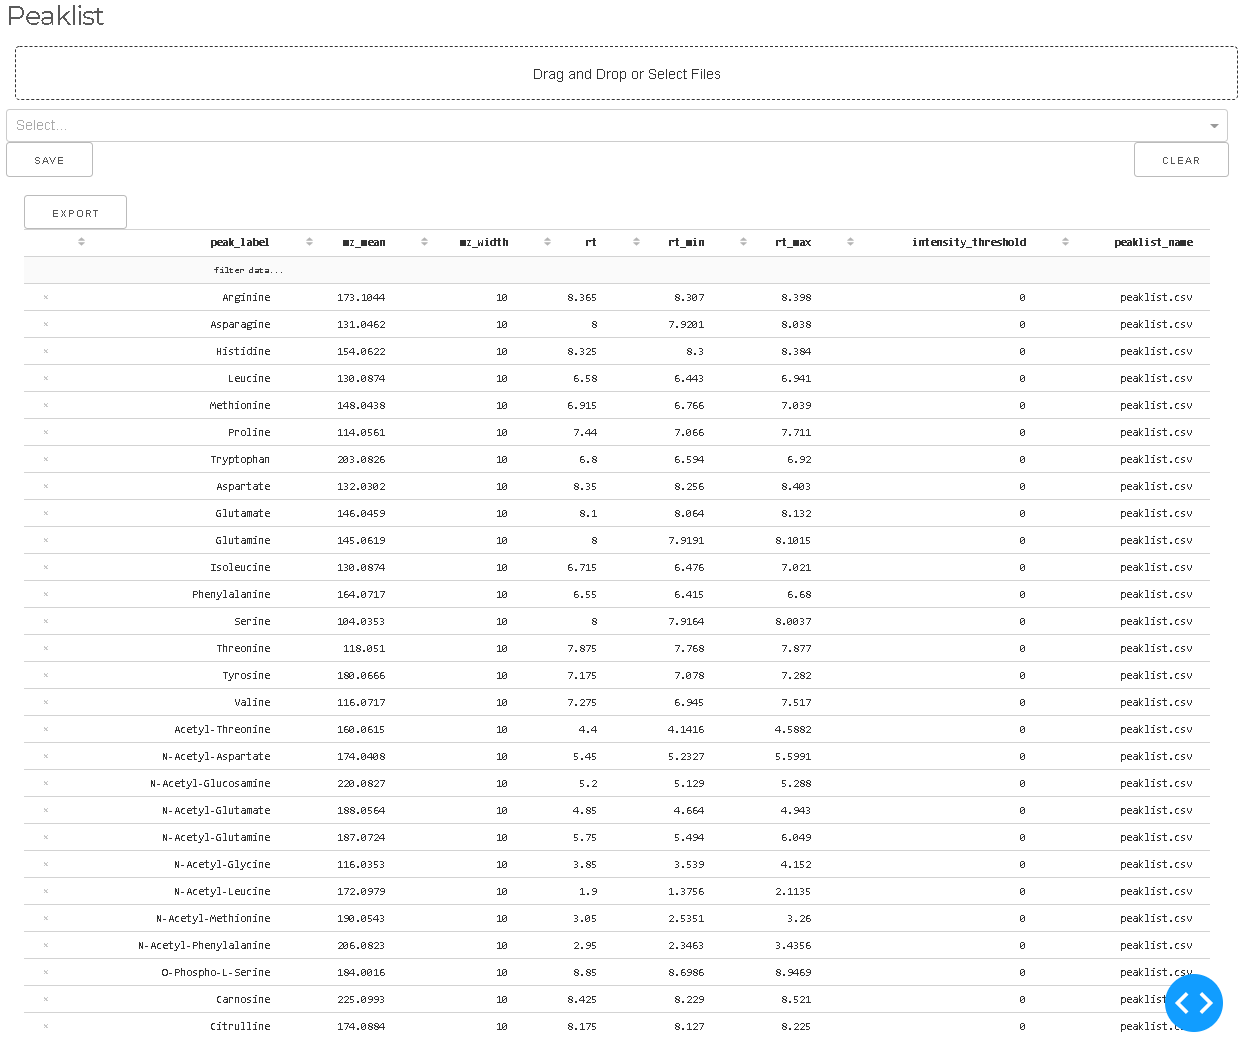
Task: Remove the Citrulline peak entry
Action: click(43, 1026)
